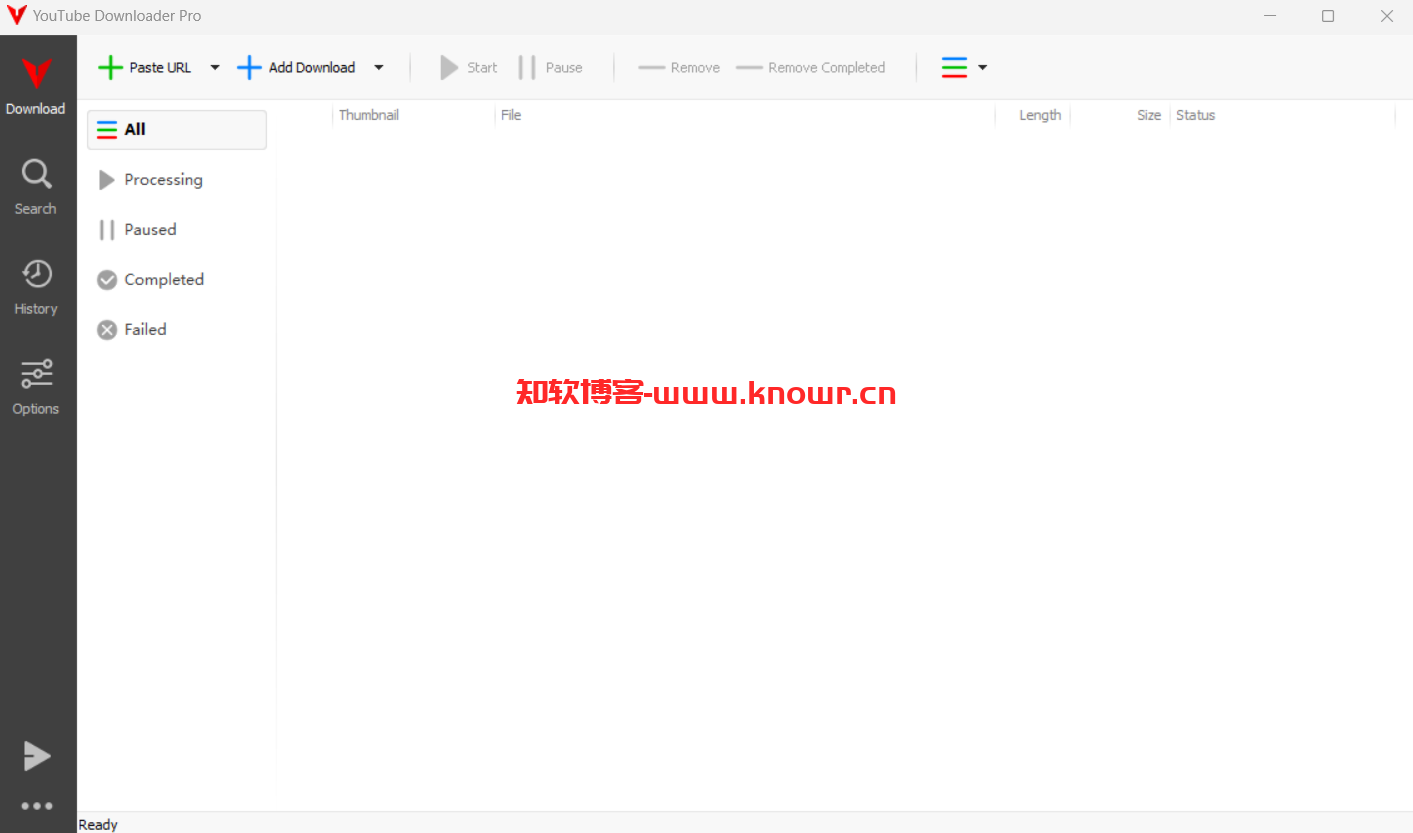
Task: Click the Start toolbar button
Action: (x=469, y=67)
